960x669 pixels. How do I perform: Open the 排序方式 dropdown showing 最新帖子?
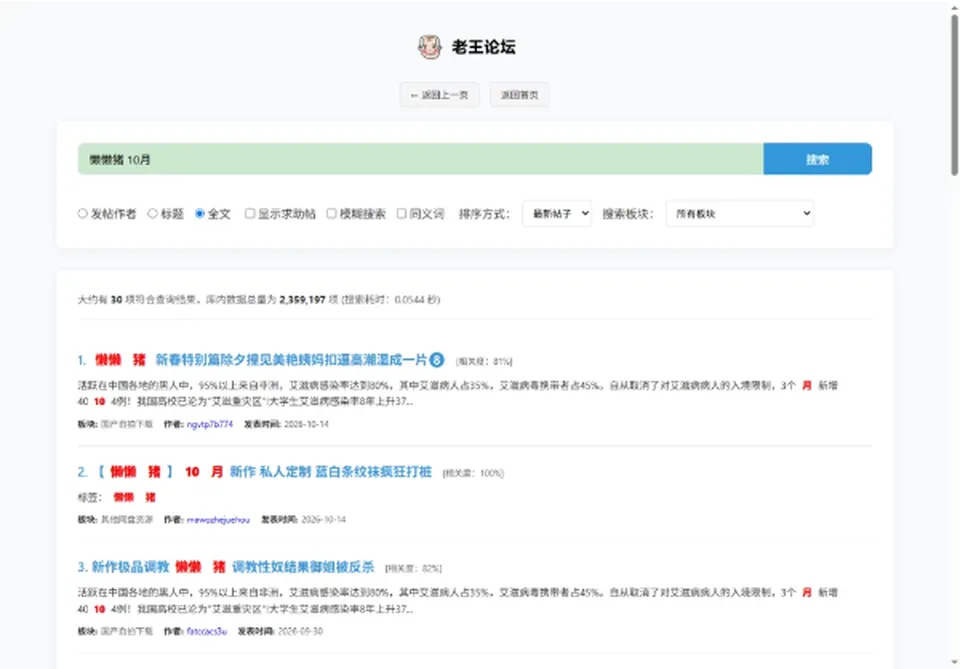[557, 214]
